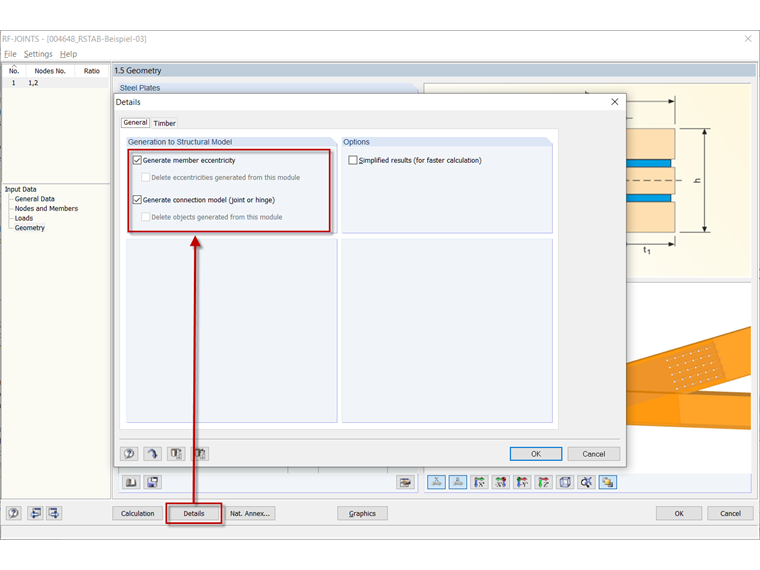Switch to isometric cube view
This screenshot has height=570, width=760.
pos(565,482)
